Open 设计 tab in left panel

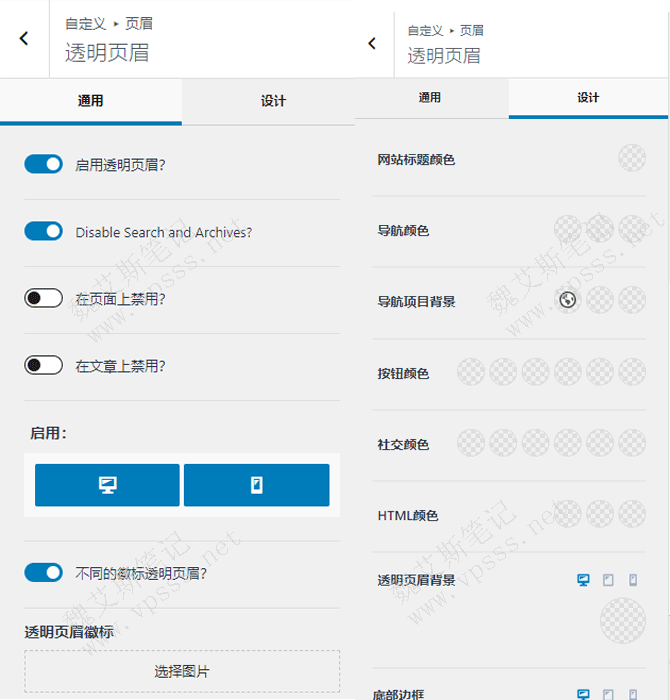pyautogui.click(x=273, y=101)
